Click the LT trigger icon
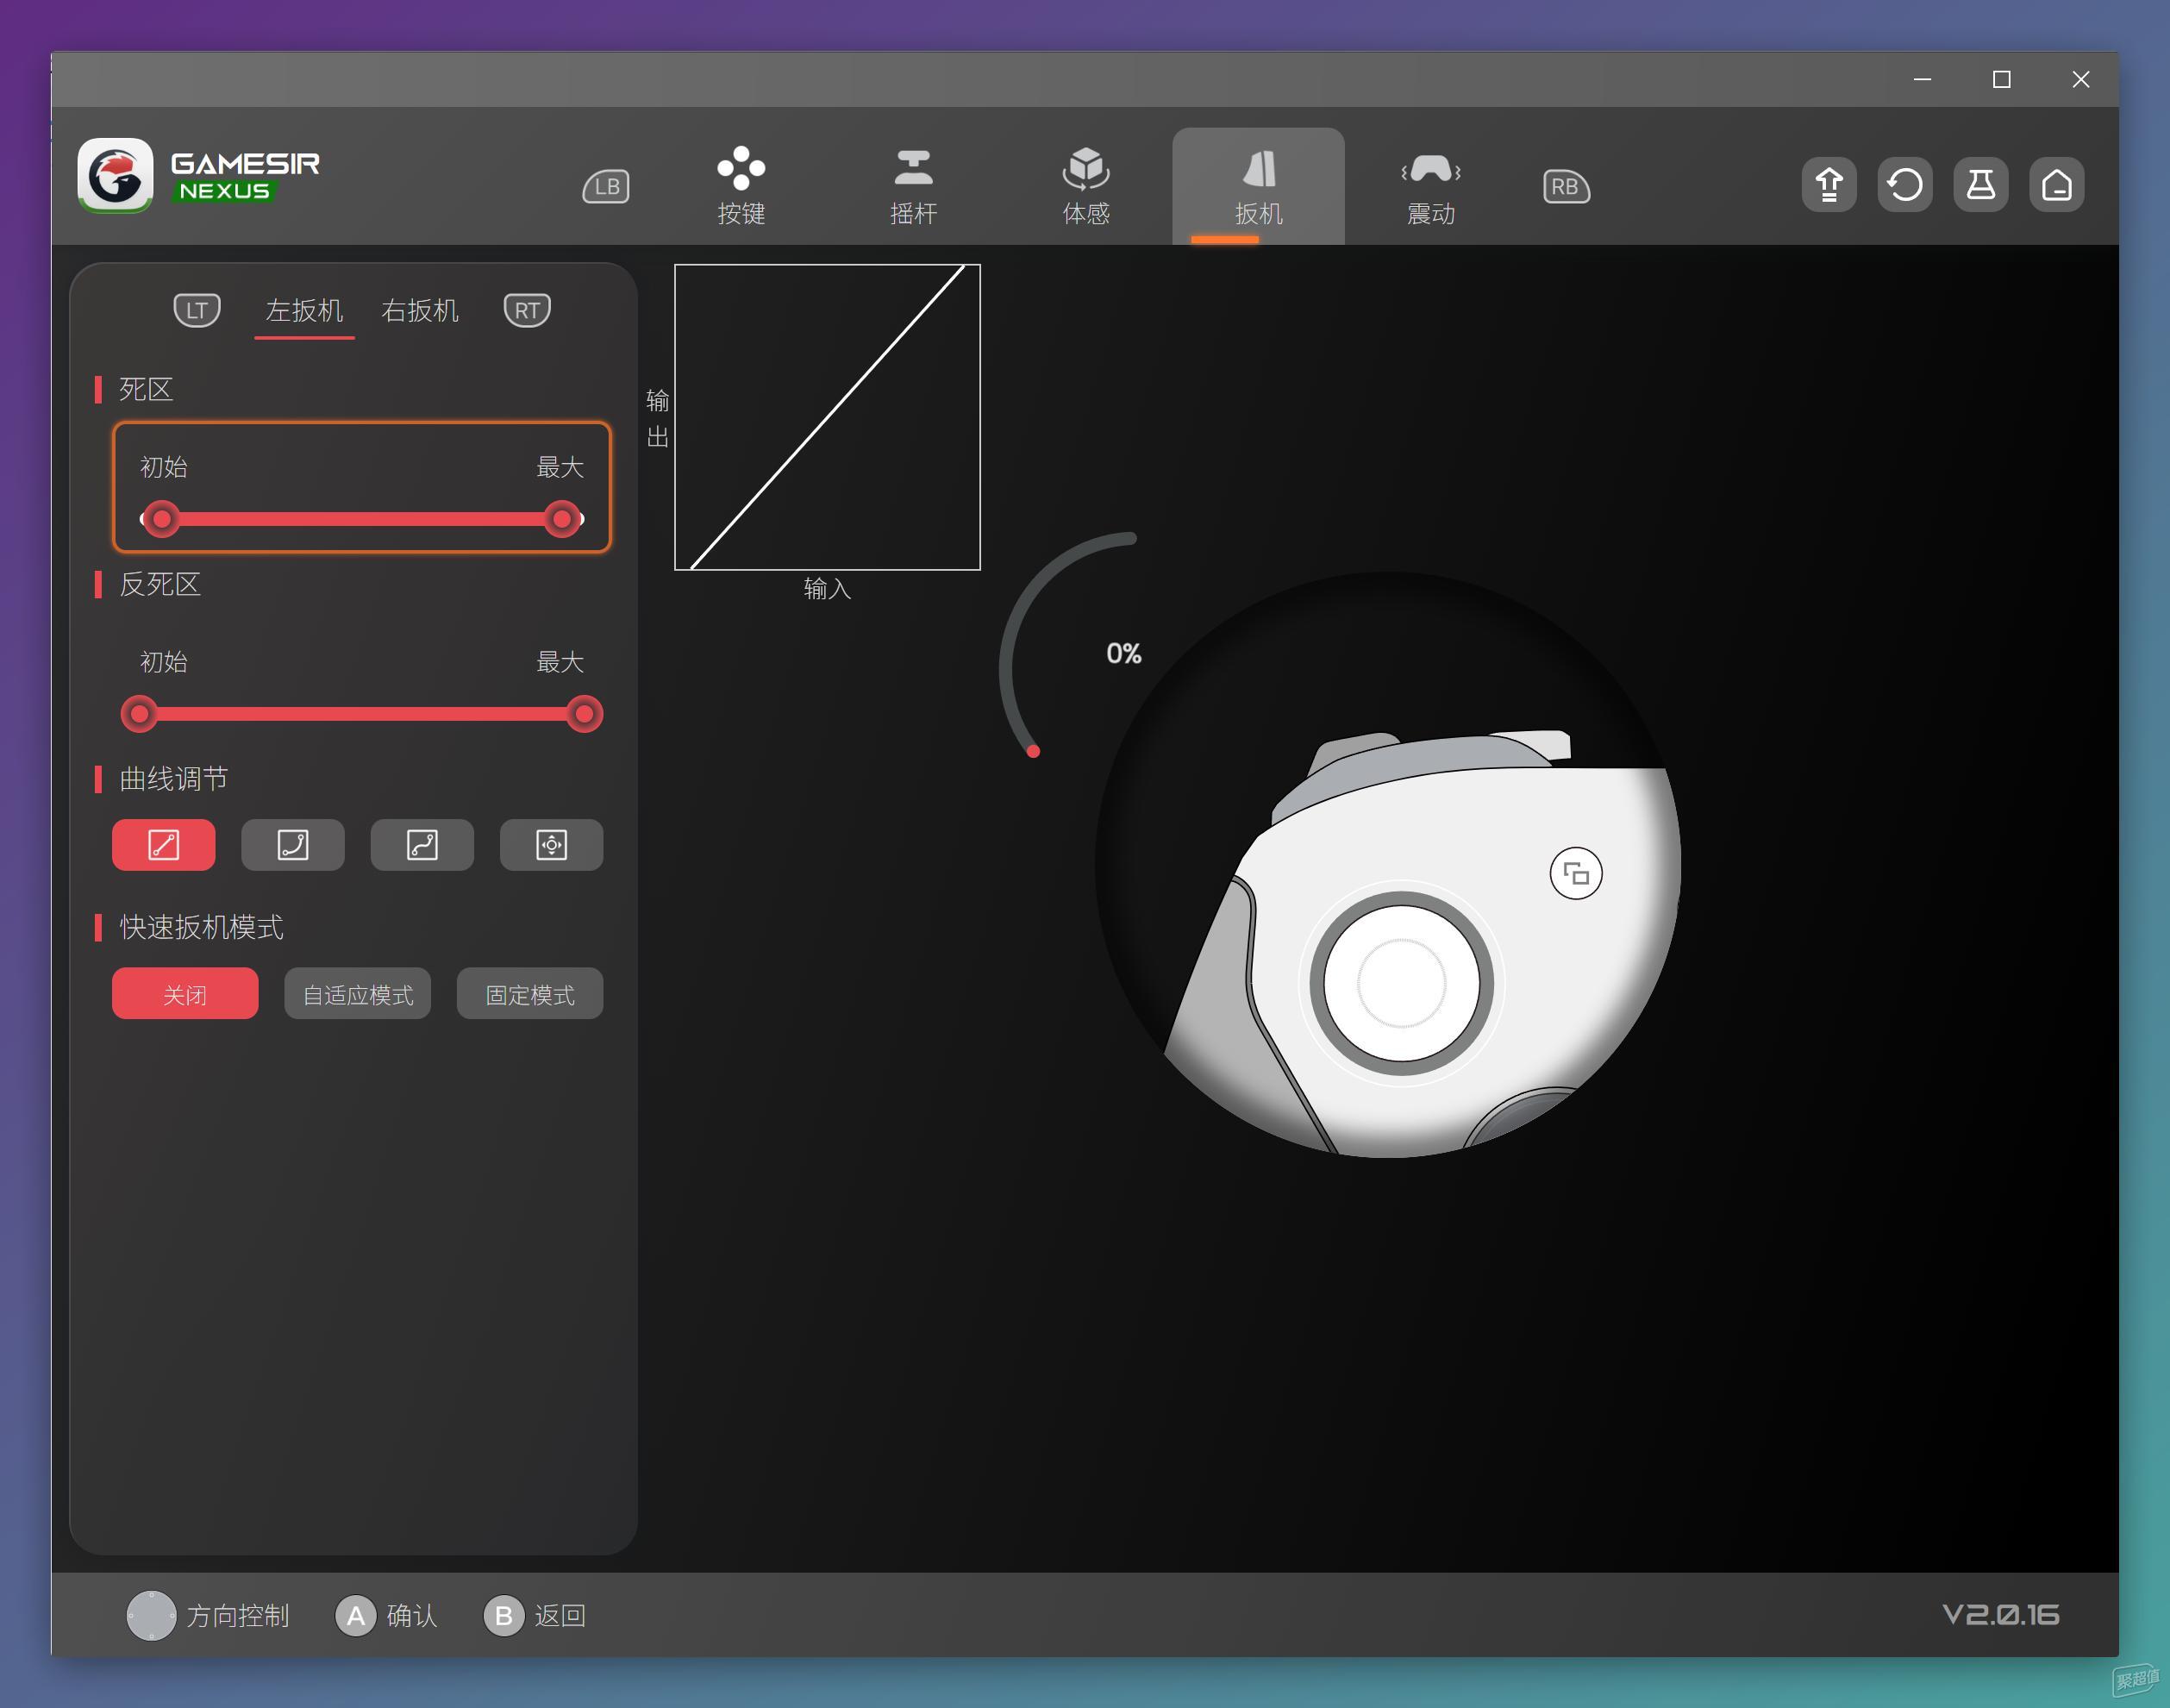The width and height of the screenshot is (2170, 1708). (197, 310)
